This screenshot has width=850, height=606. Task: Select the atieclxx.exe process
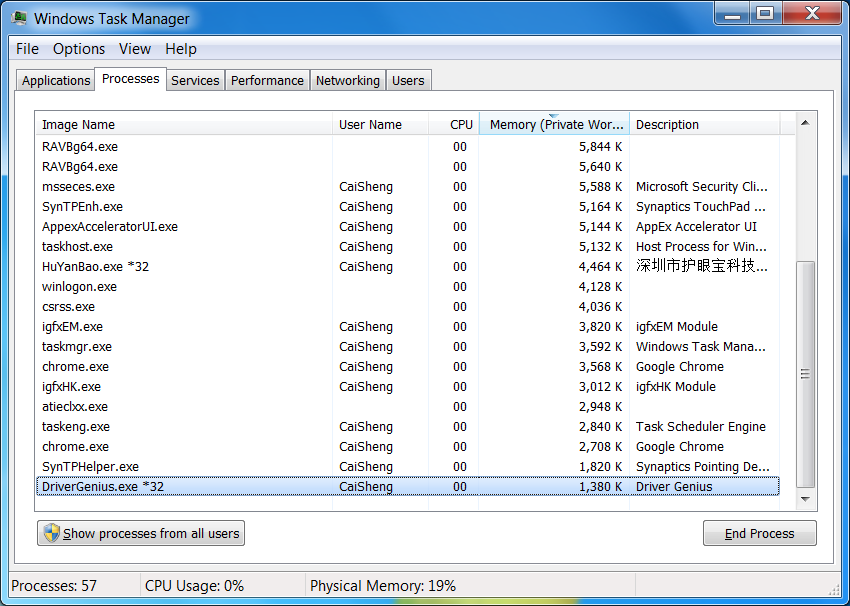pos(408,407)
